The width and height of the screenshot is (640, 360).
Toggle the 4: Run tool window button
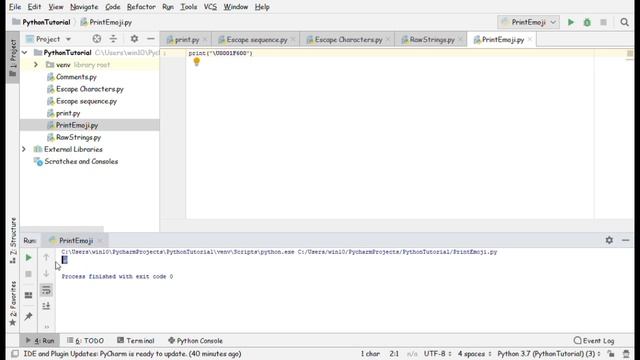[x=40, y=340]
